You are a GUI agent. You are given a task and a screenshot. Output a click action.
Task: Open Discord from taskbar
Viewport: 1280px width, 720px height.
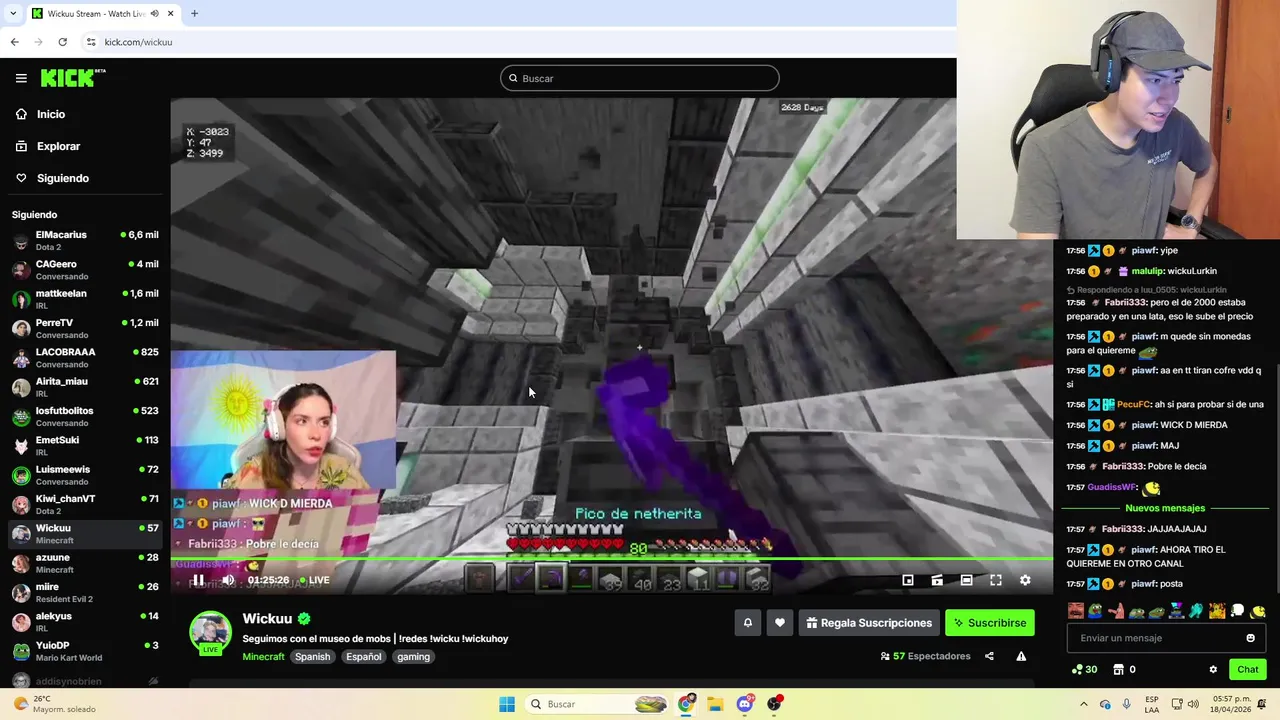[x=745, y=704]
